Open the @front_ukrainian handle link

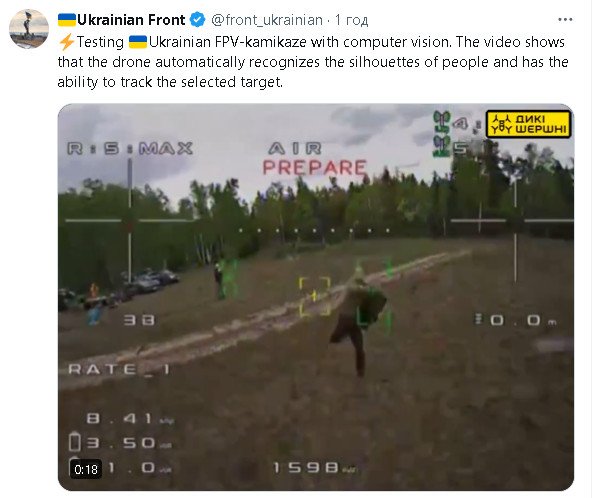click(267, 20)
